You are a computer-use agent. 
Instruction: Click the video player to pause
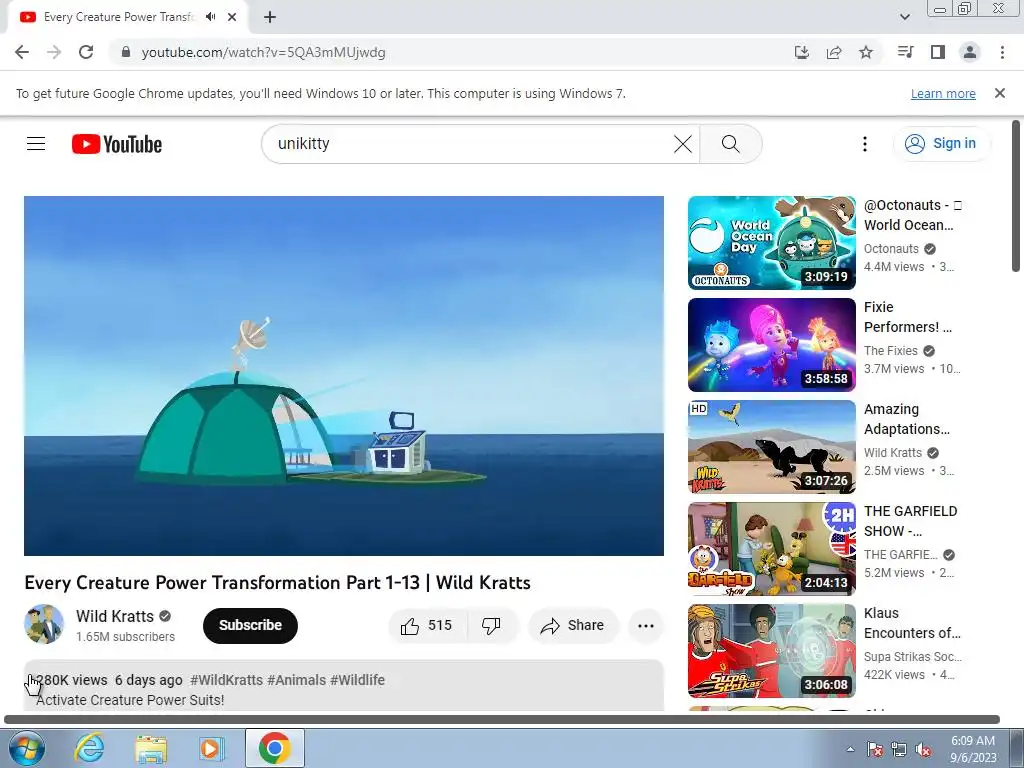pyautogui.click(x=344, y=376)
